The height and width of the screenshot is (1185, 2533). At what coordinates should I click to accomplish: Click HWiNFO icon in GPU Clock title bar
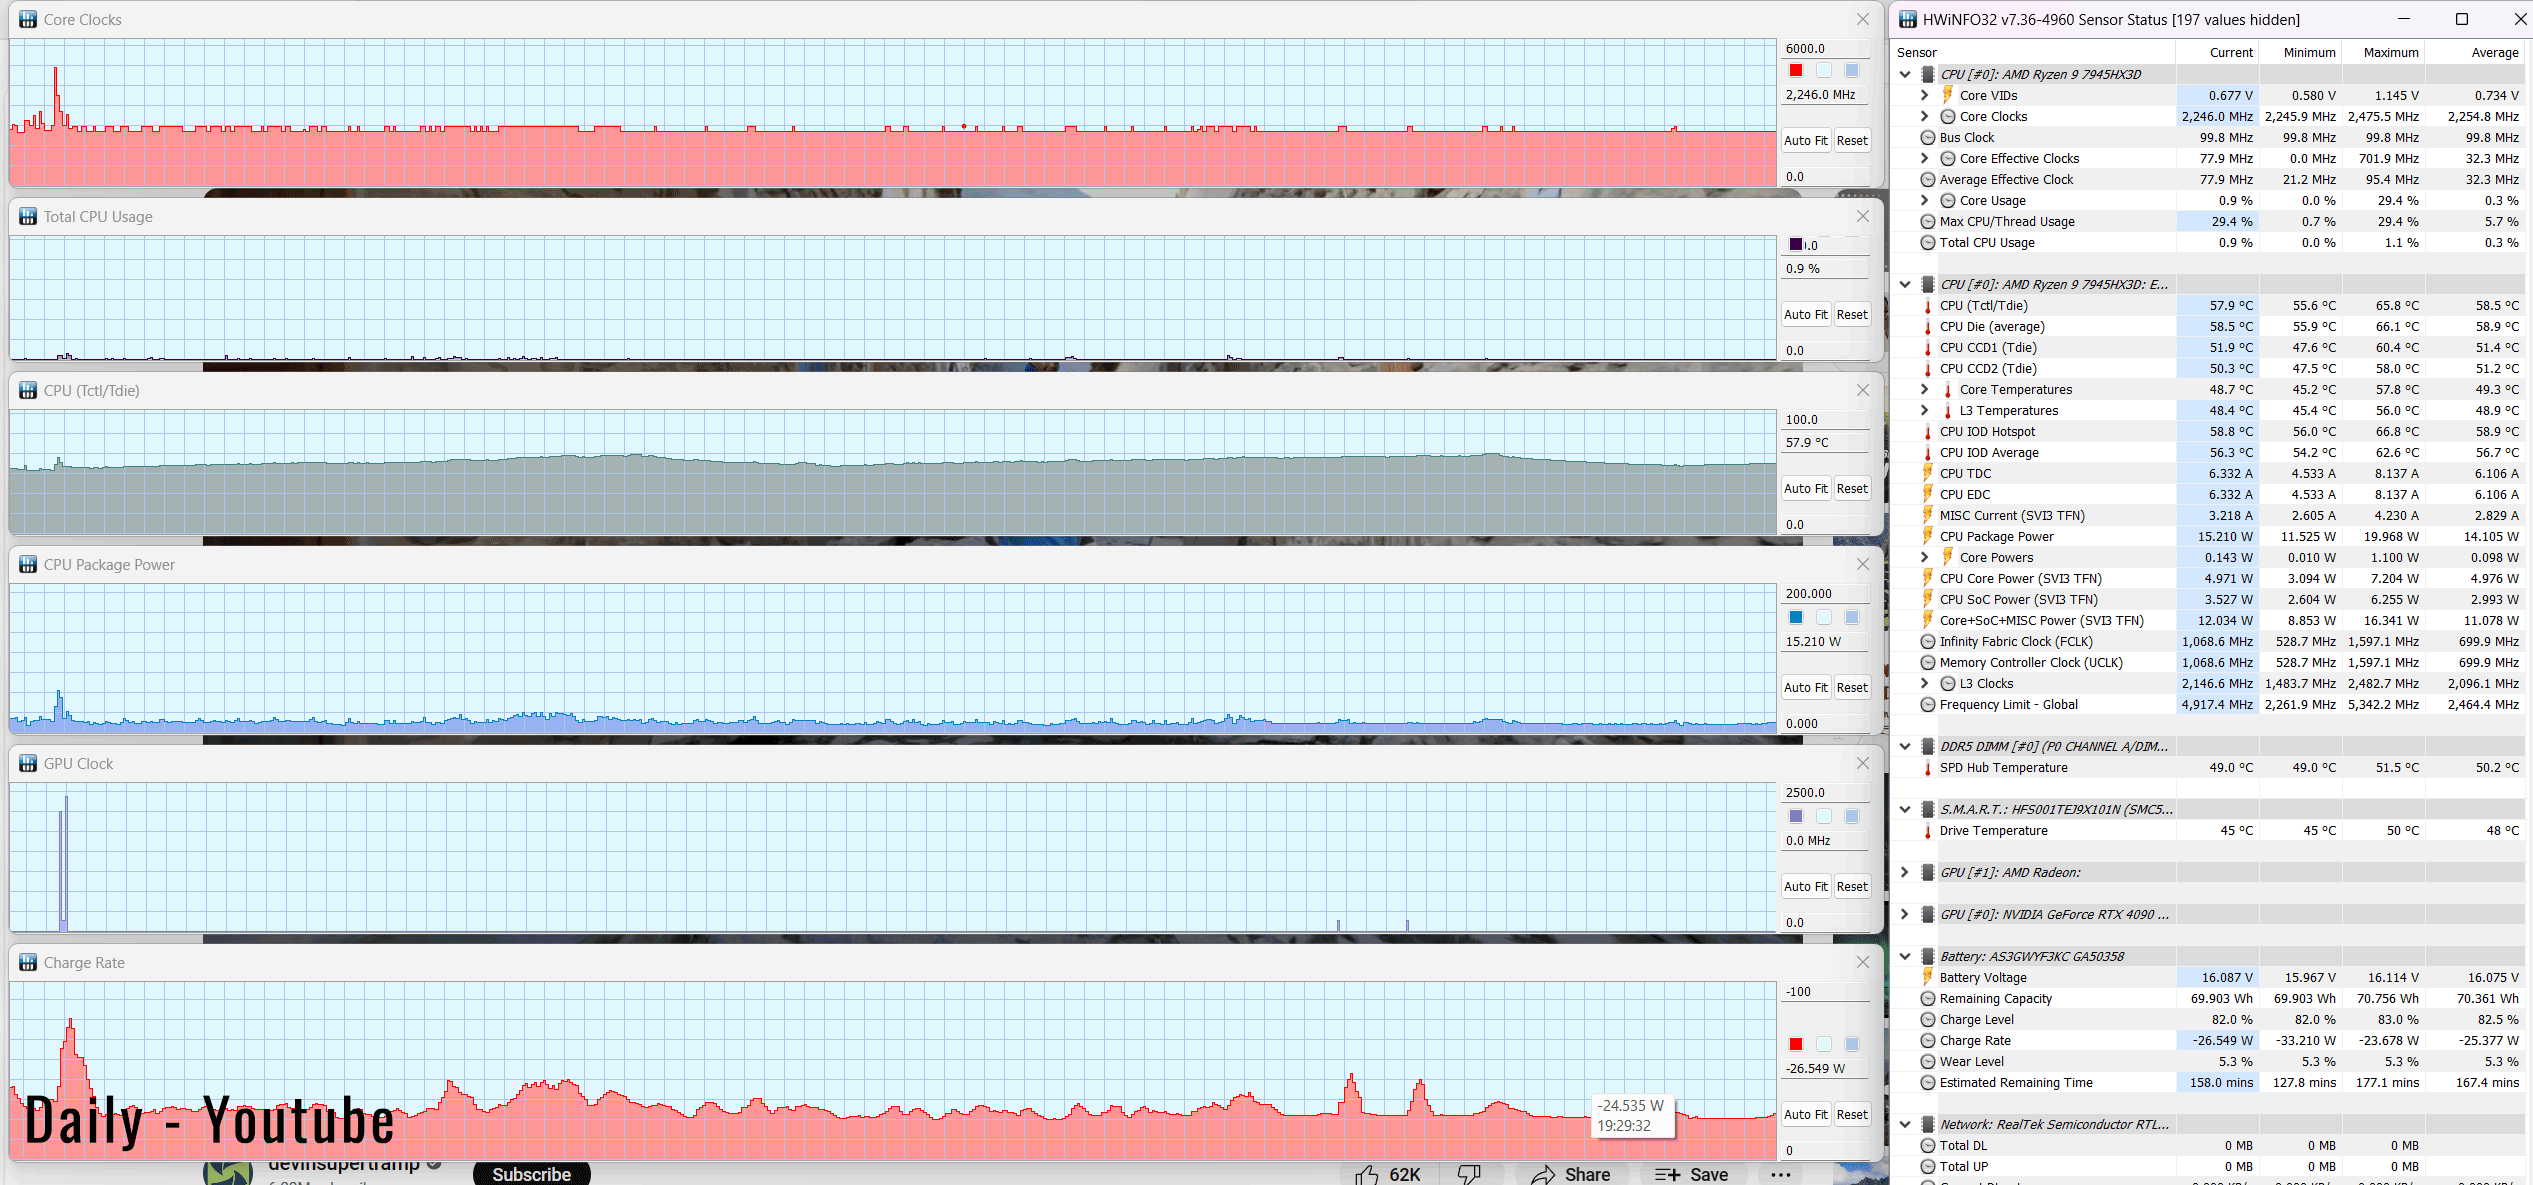pos(28,763)
